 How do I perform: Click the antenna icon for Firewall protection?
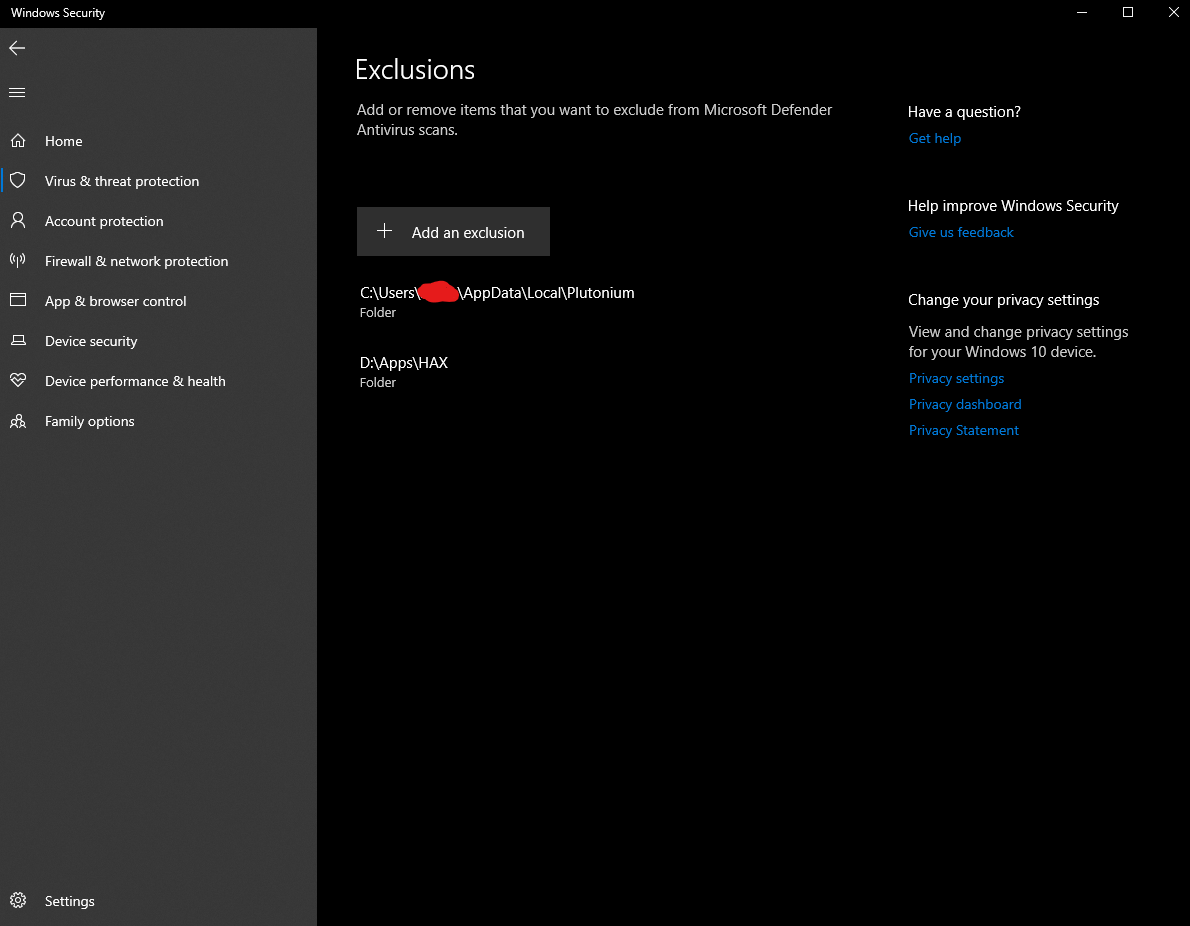(x=18, y=260)
